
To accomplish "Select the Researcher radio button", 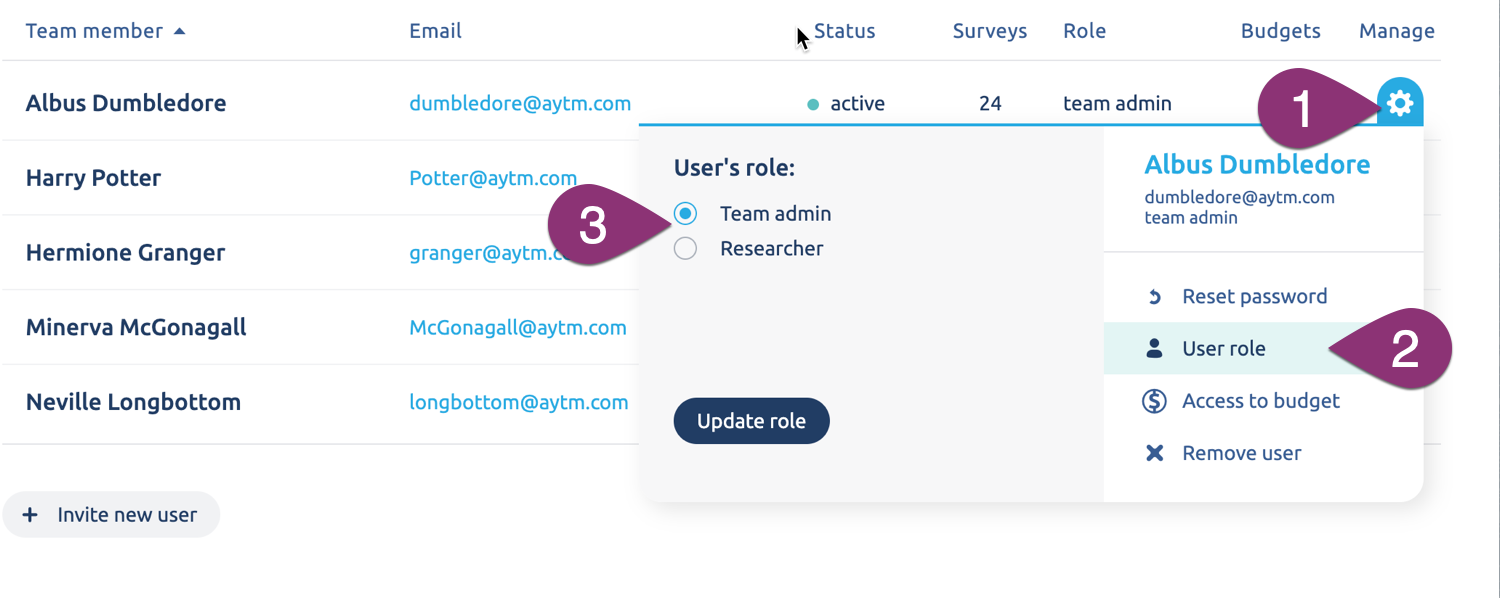I will 685,248.
